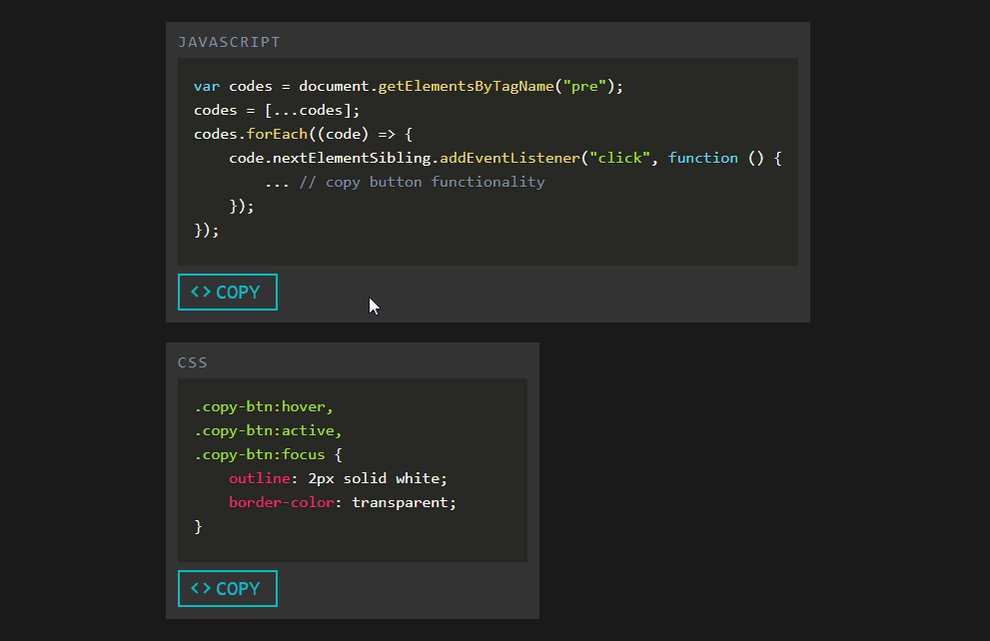
Task: Click the 'outline' property name
Action: [259, 478]
